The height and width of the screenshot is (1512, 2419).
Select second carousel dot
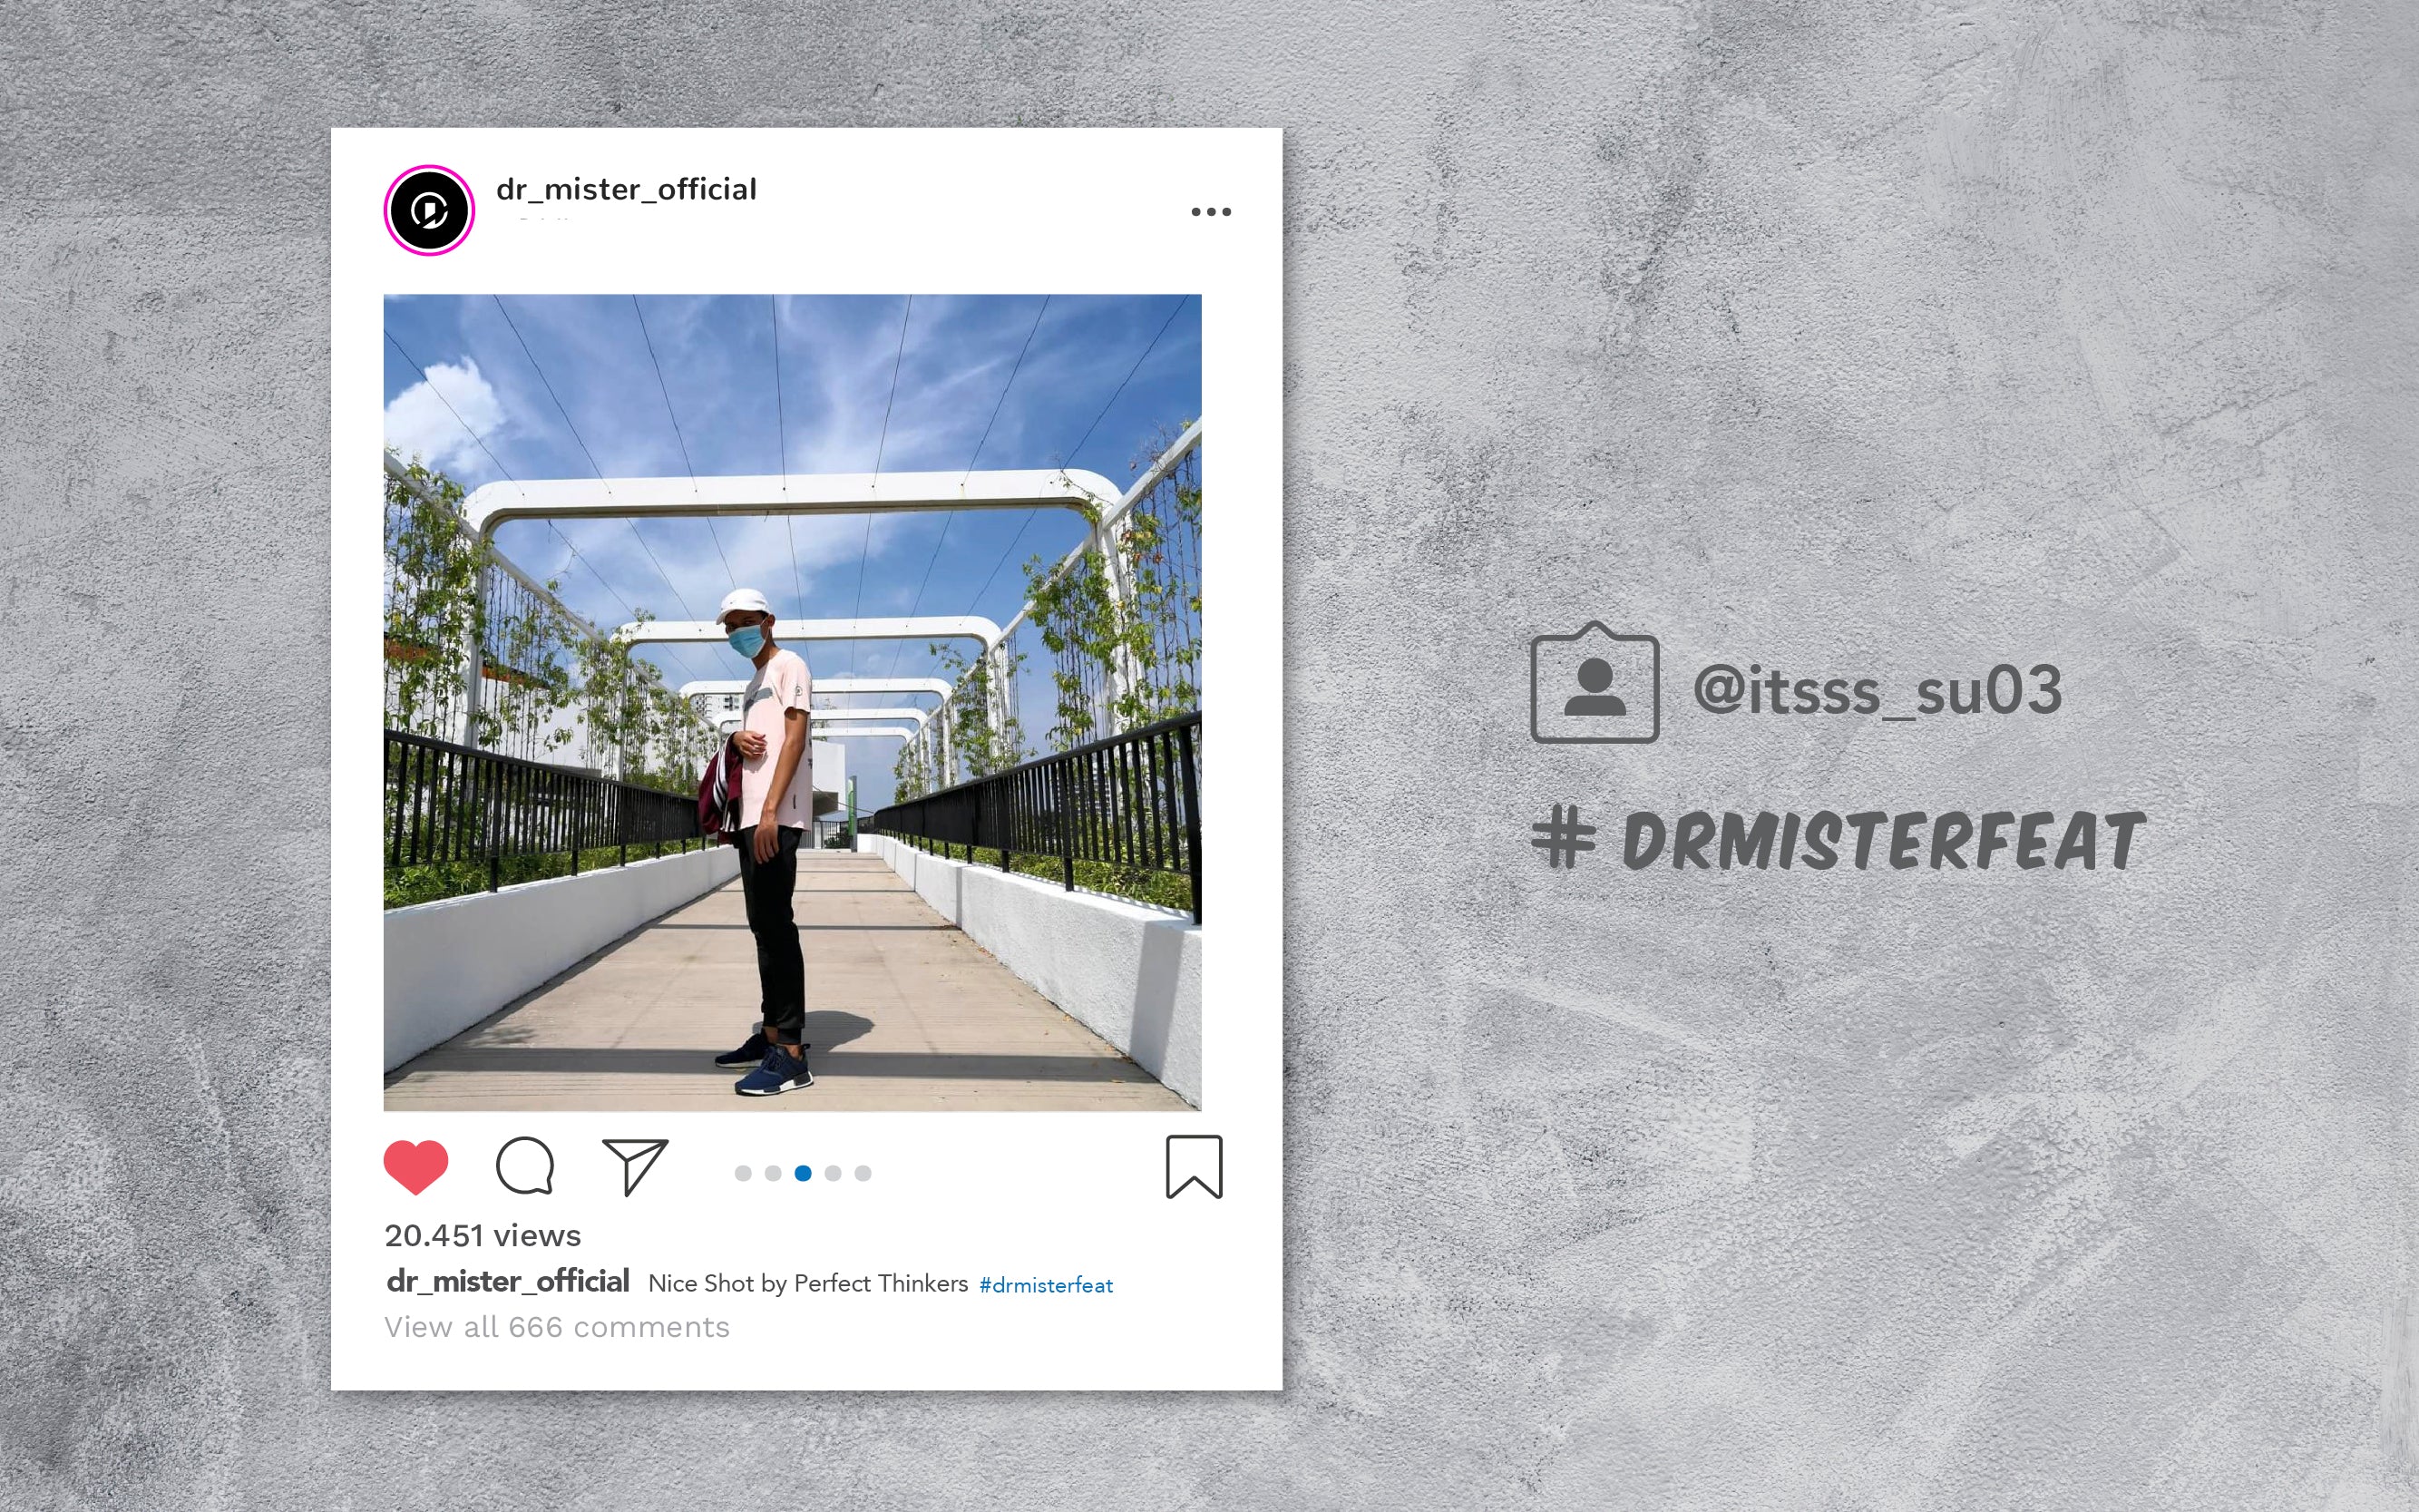tap(773, 1173)
